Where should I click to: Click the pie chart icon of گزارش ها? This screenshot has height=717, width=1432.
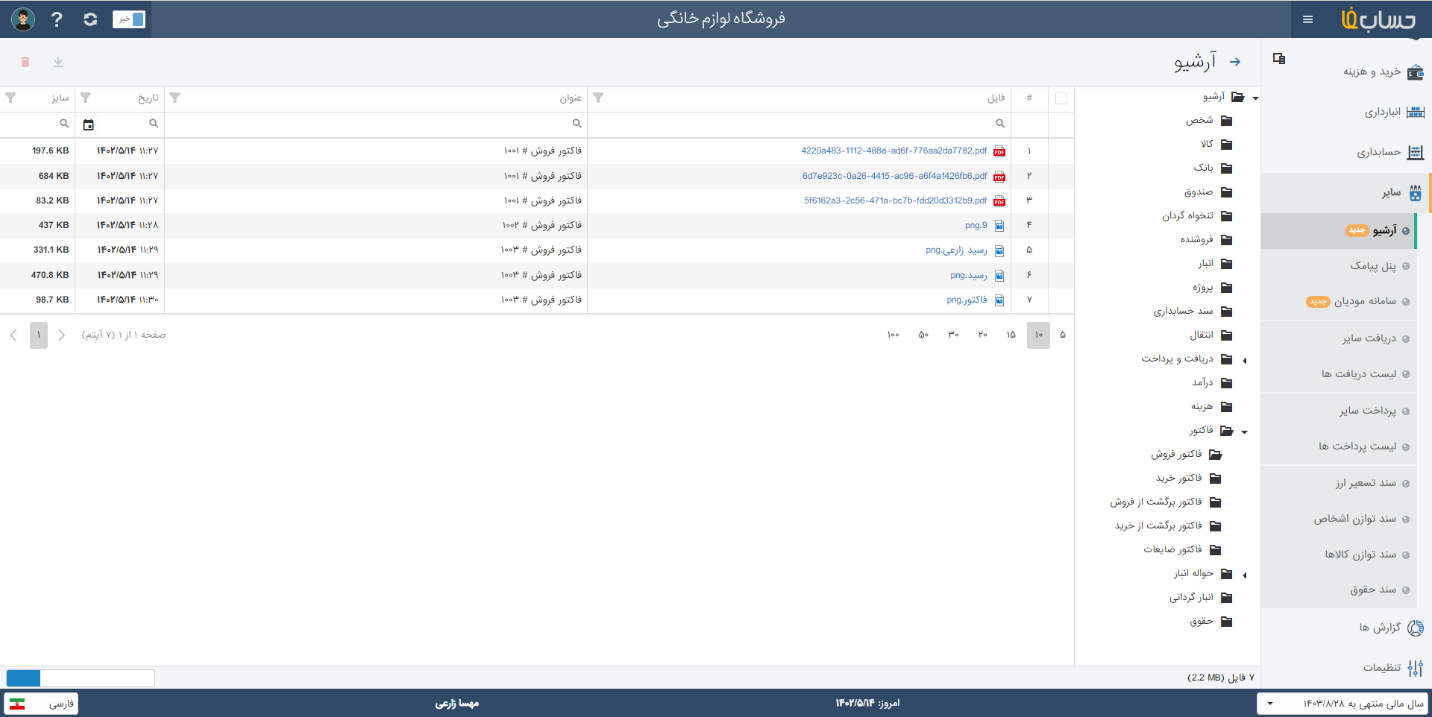tap(1415, 628)
